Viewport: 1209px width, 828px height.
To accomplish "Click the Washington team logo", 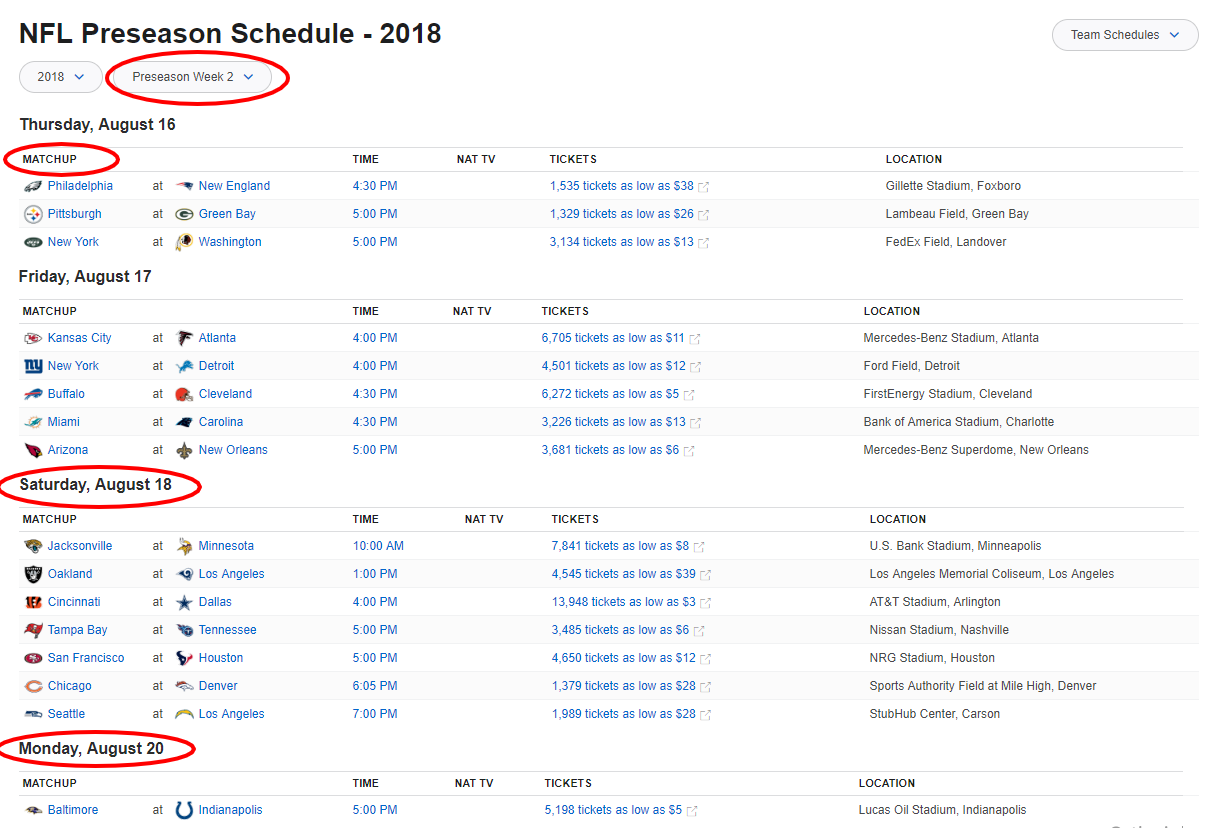I will (184, 242).
